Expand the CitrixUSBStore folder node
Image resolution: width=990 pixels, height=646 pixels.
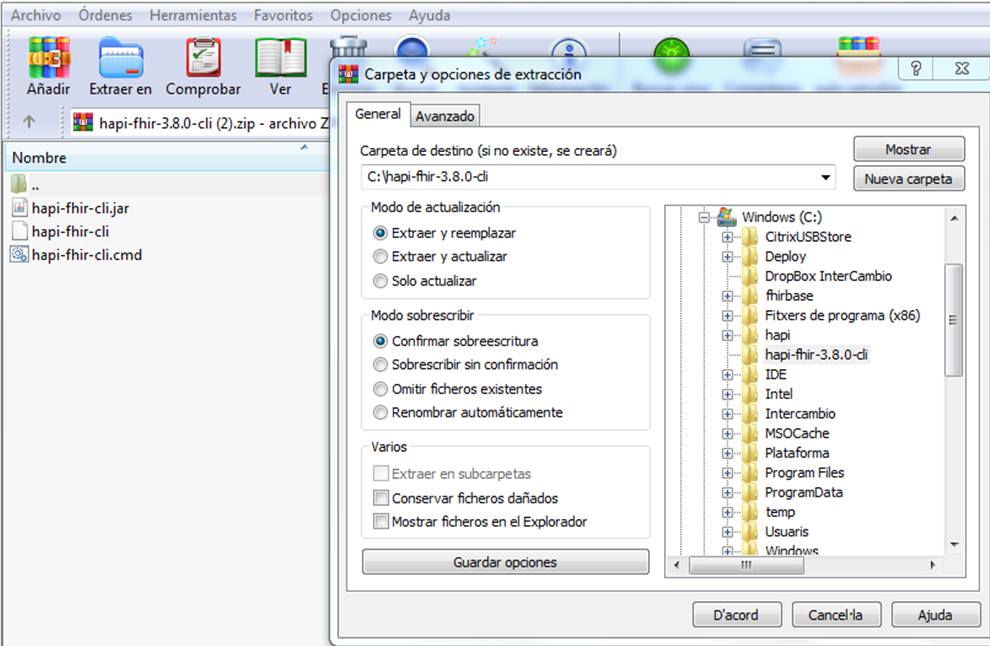pos(727,237)
